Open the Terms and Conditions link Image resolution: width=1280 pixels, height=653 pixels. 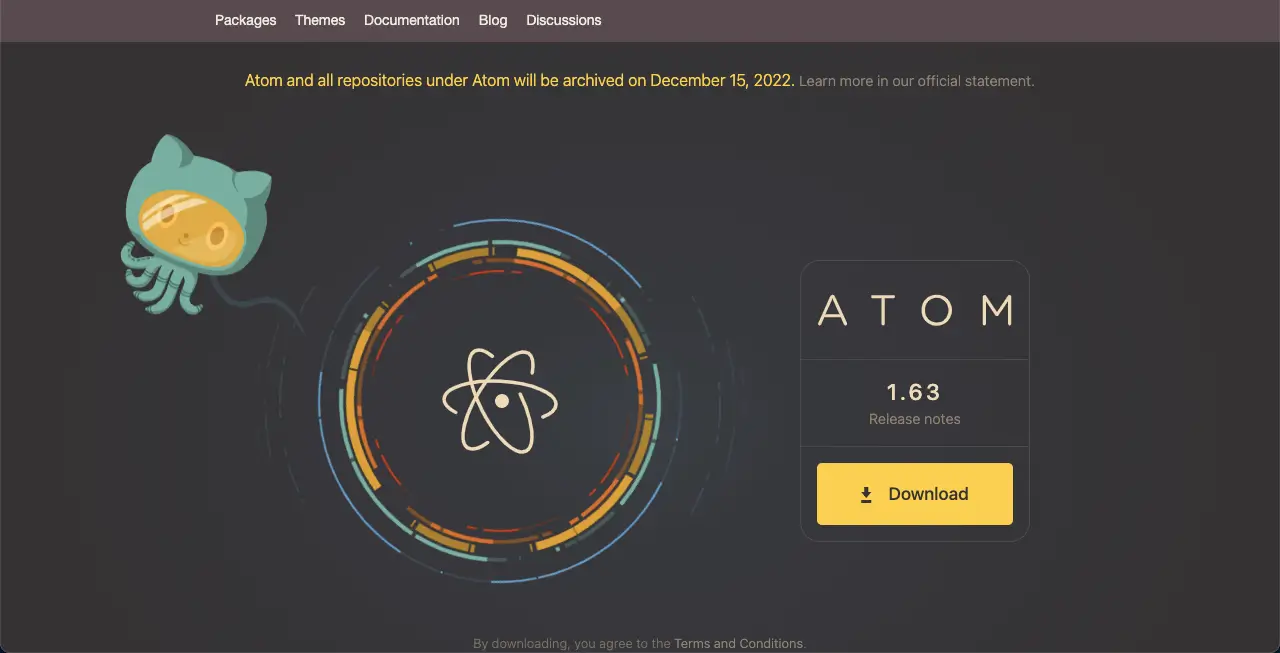point(738,644)
